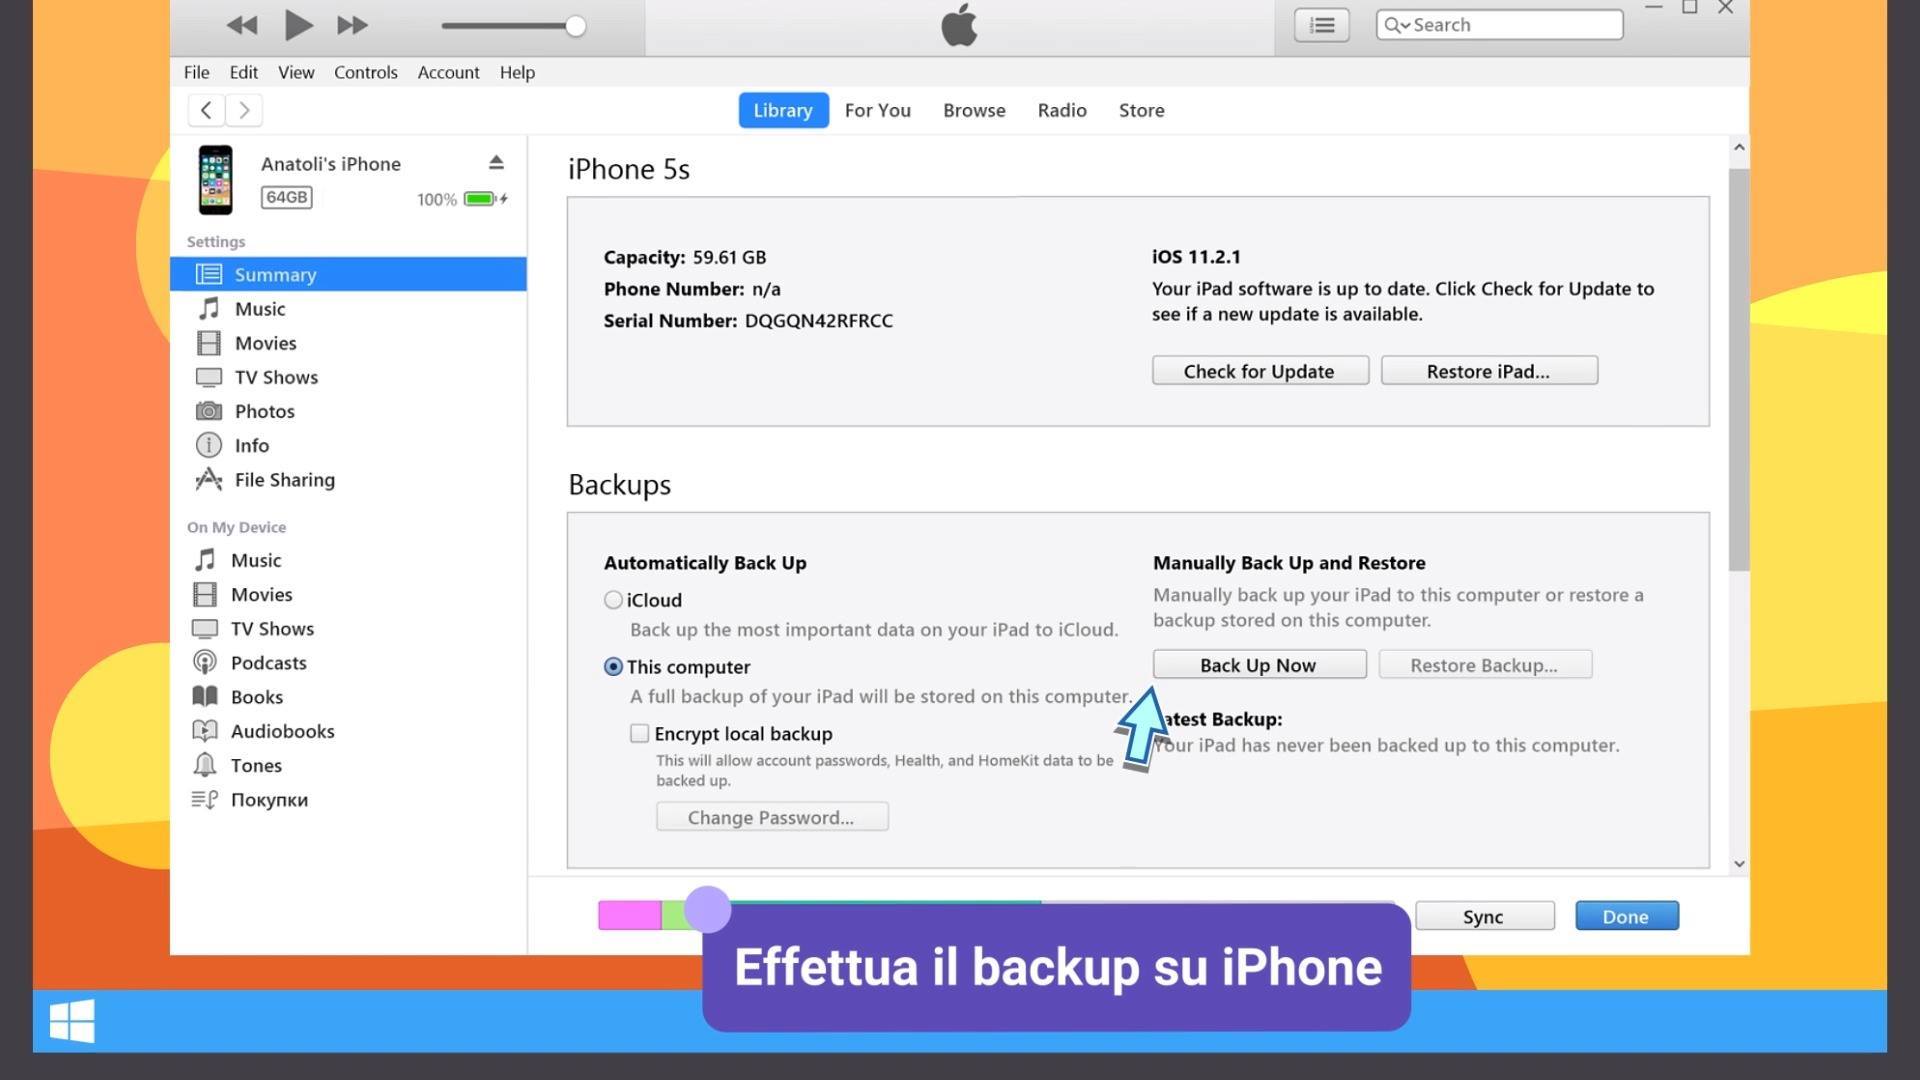Click the Tones bell icon
1920x1080 pixels.
[x=204, y=765]
